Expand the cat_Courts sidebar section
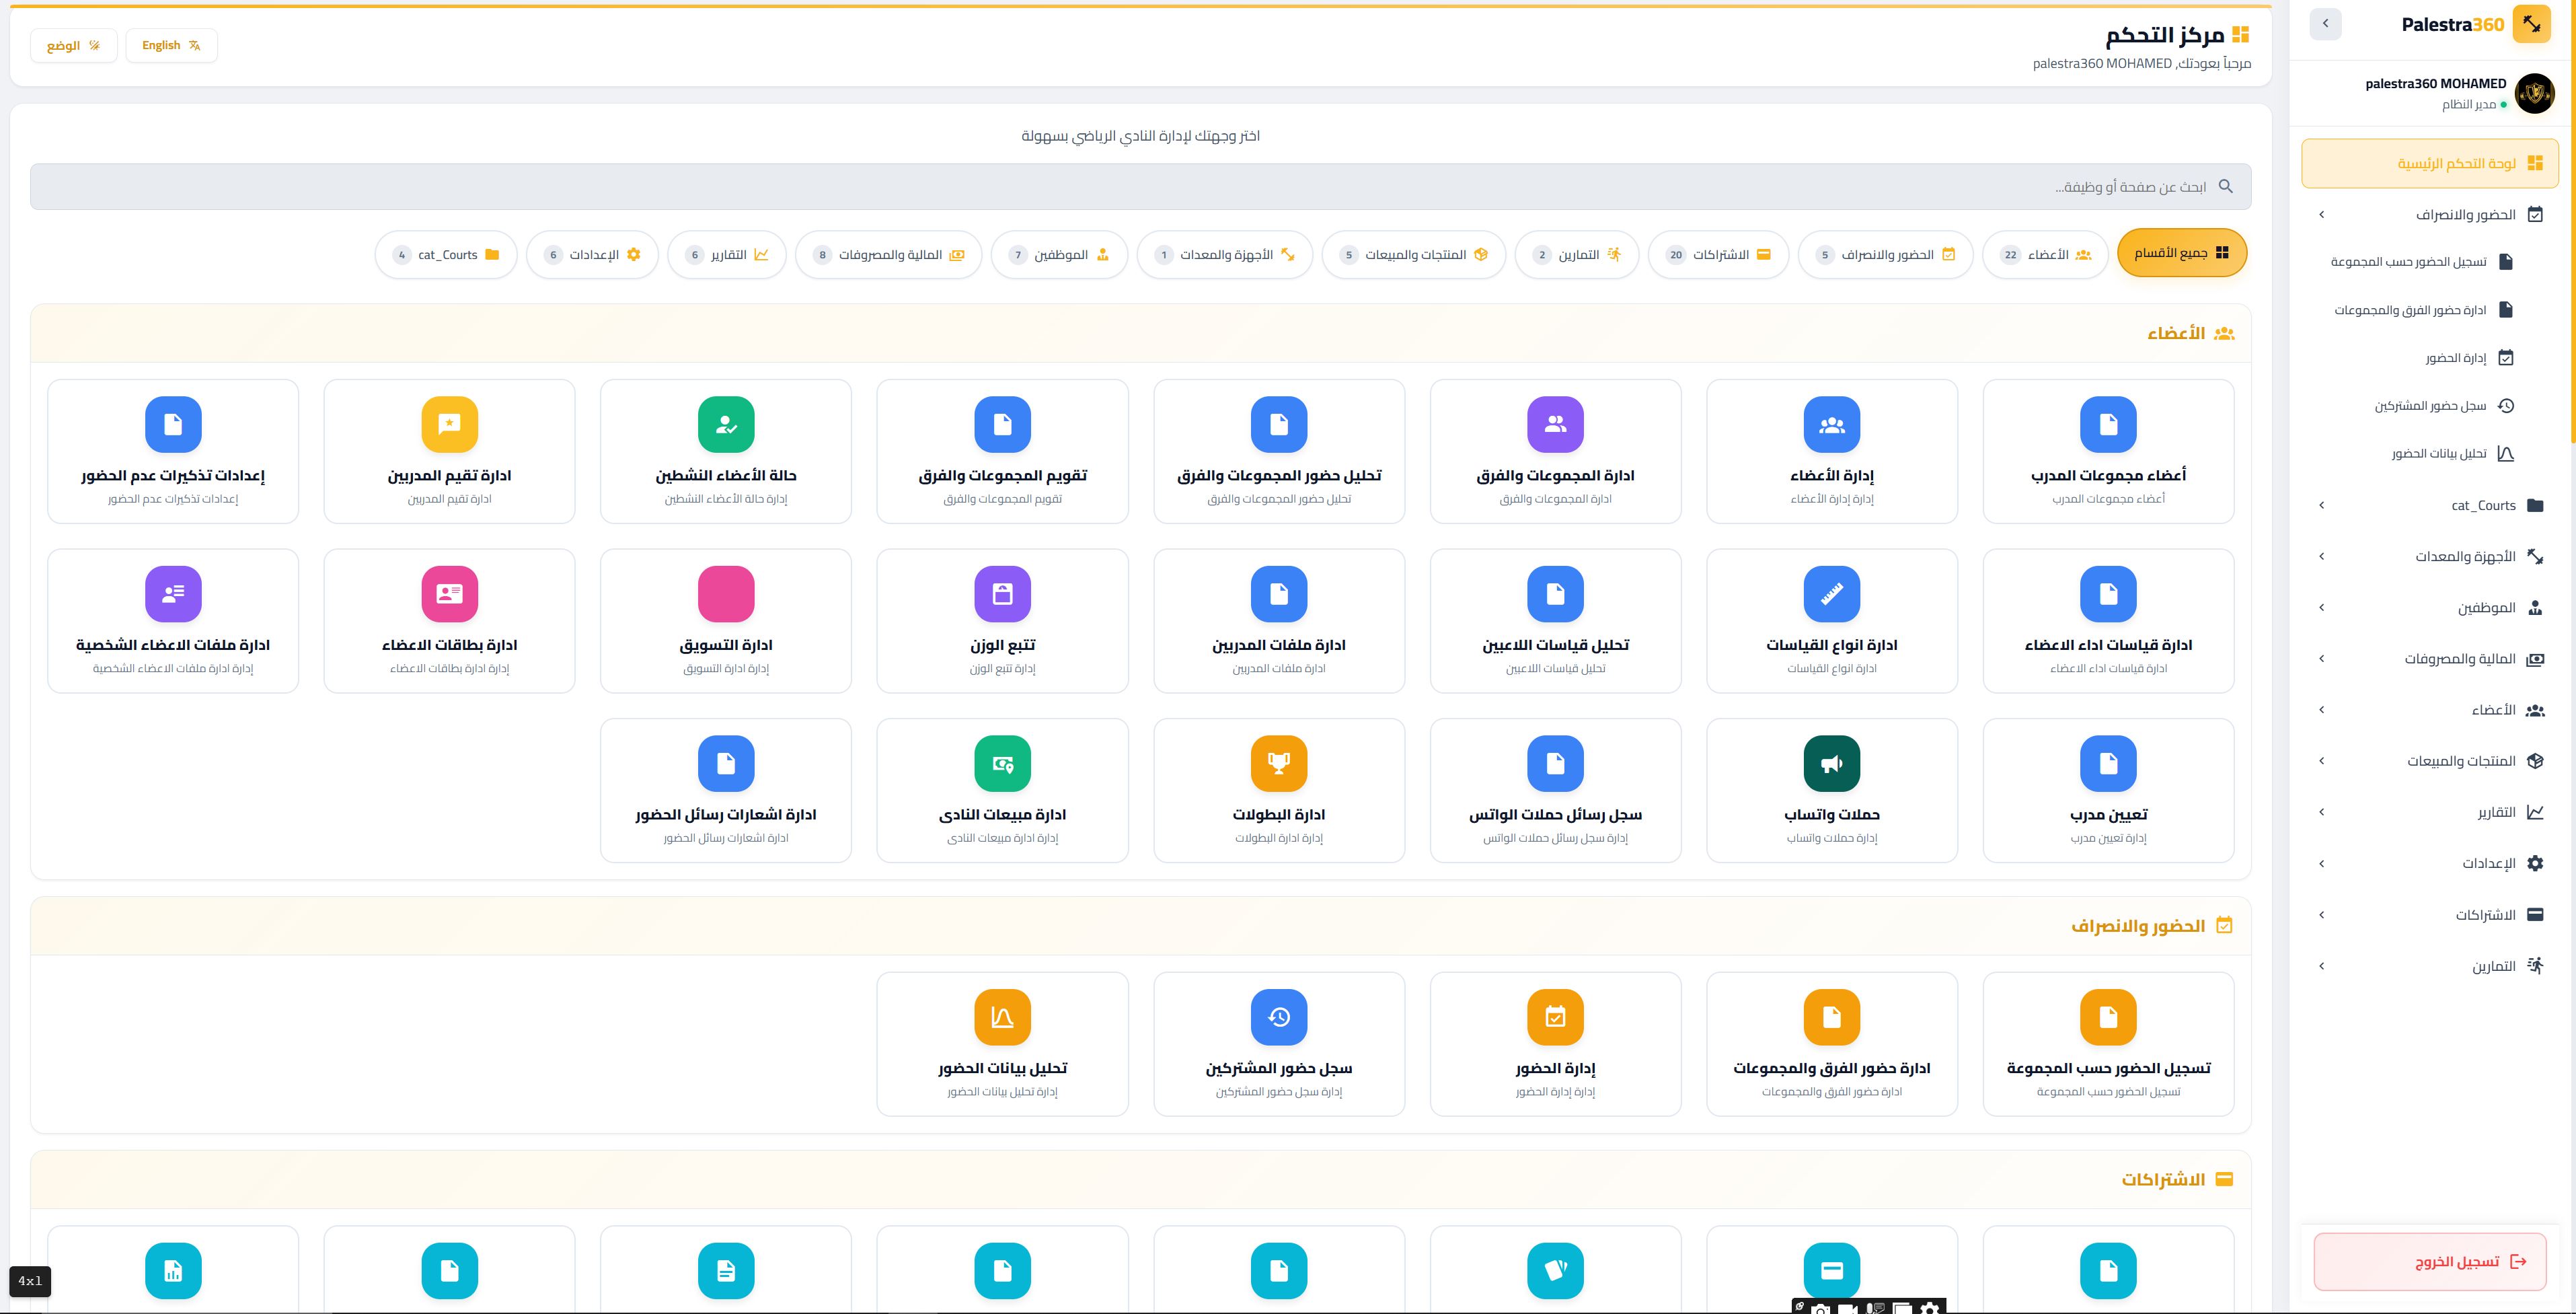Screen dimensions: 2576x1314 pyautogui.click(x=2429, y=505)
